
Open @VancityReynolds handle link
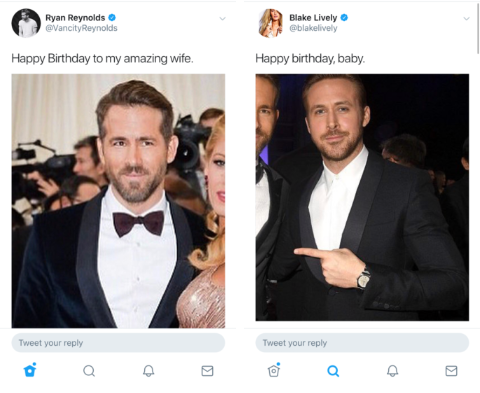81,28
